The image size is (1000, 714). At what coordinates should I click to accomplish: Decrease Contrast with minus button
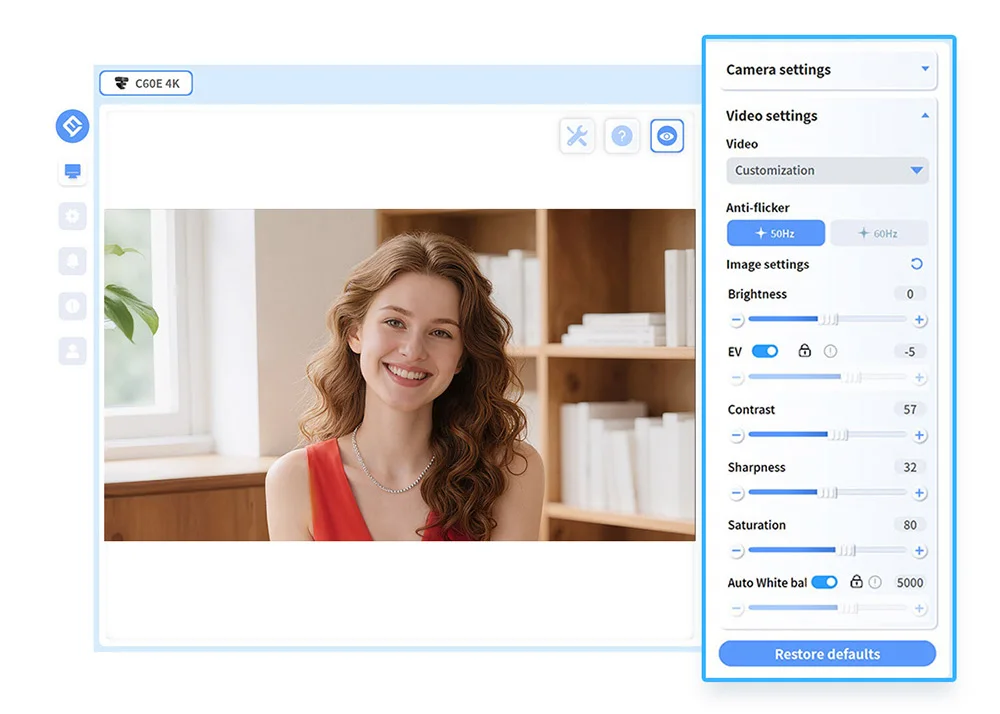737,435
